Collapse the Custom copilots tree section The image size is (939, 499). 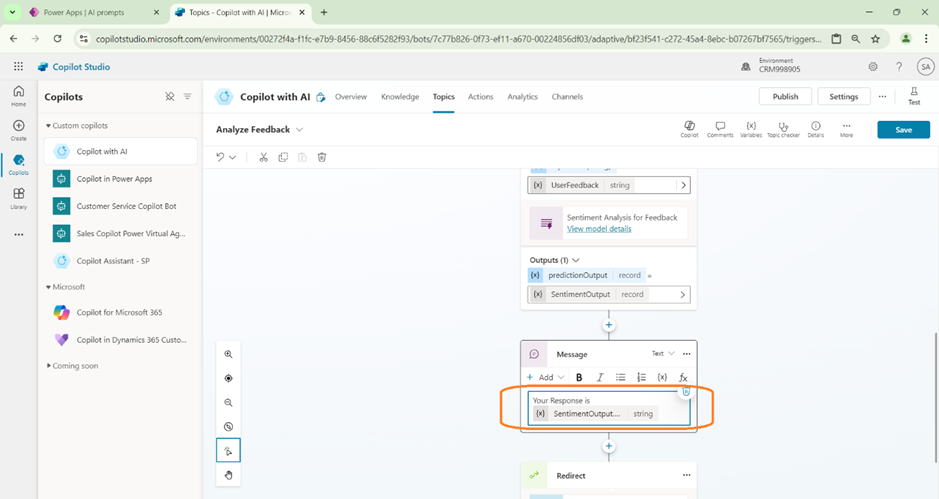(x=48, y=126)
